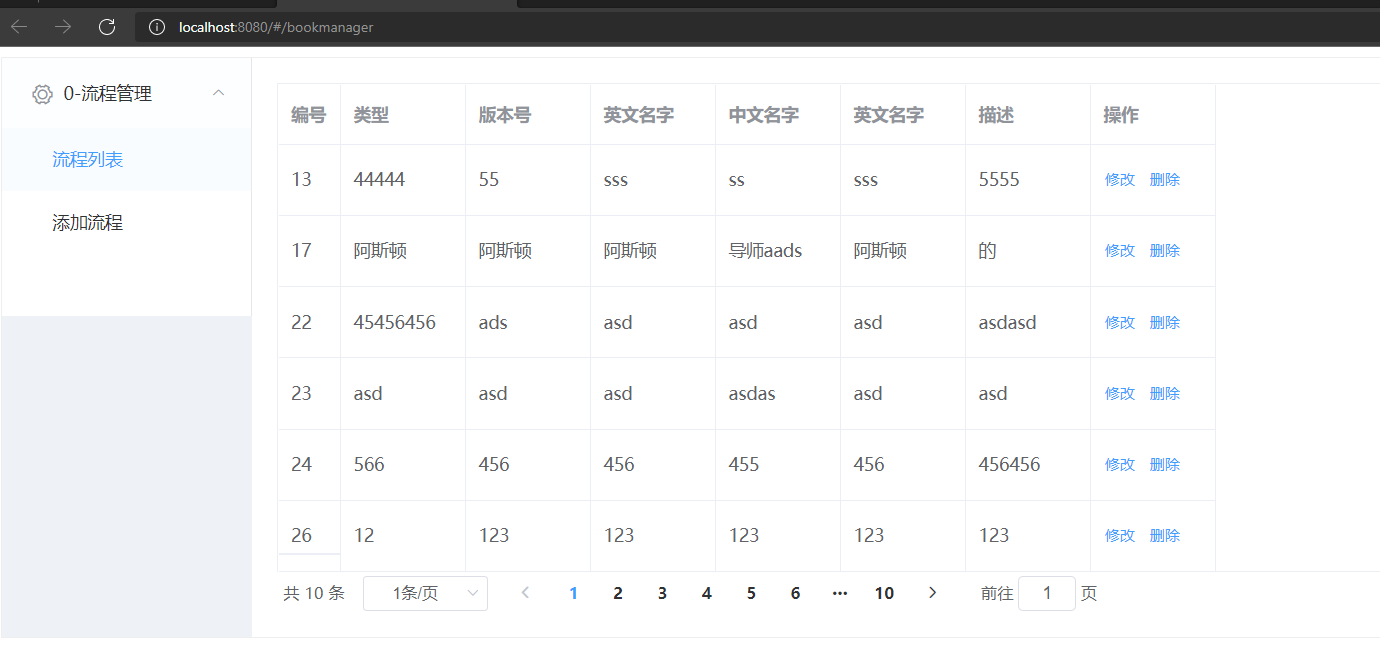Go to page 6 in pagination
The image size is (1380, 672).
coord(795,593)
